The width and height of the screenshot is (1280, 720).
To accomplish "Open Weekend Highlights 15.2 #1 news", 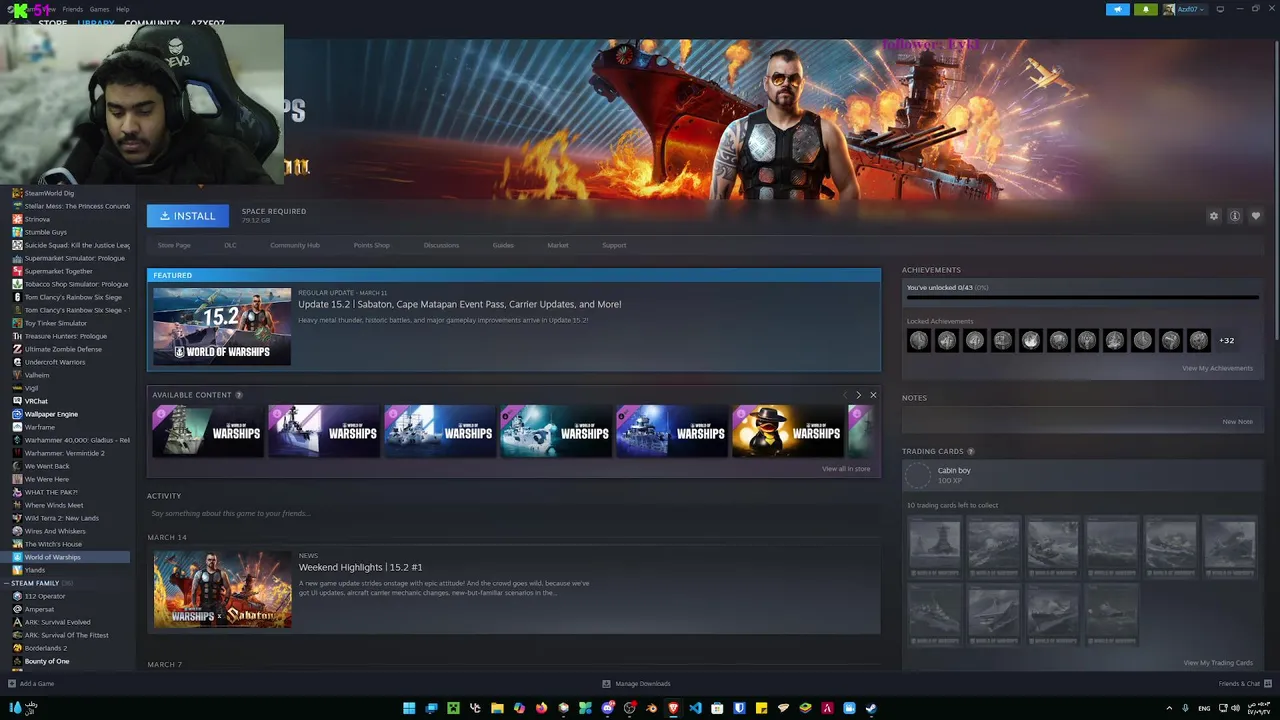I will point(361,567).
